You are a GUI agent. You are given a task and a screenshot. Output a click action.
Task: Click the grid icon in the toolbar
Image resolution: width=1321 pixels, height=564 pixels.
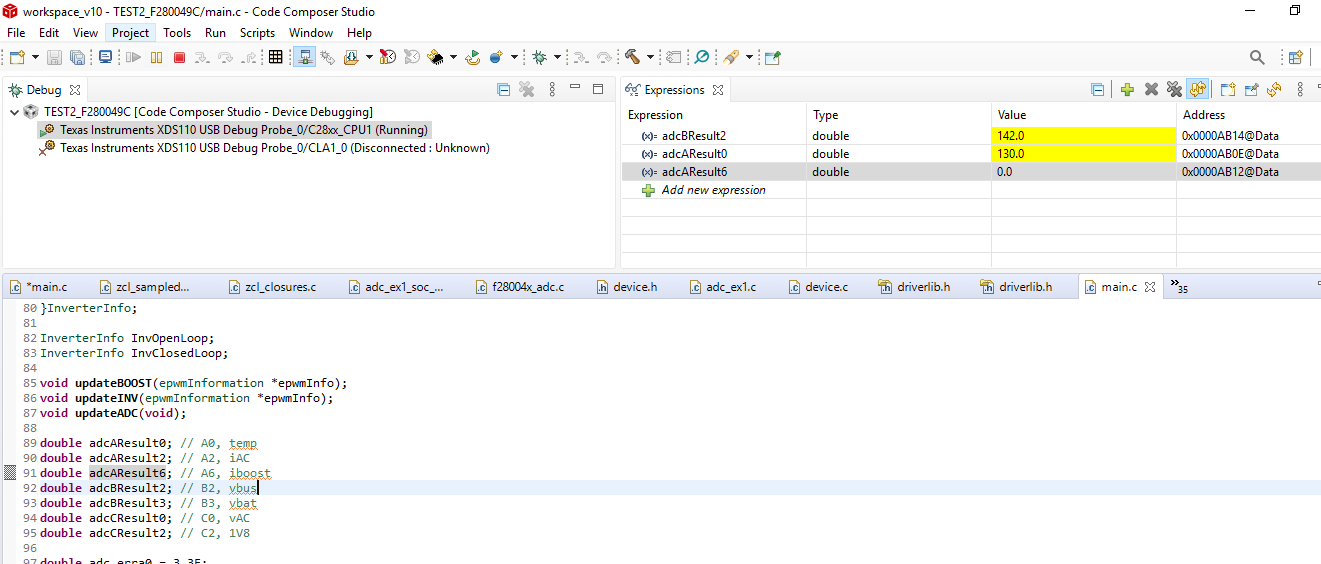click(x=275, y=57)
